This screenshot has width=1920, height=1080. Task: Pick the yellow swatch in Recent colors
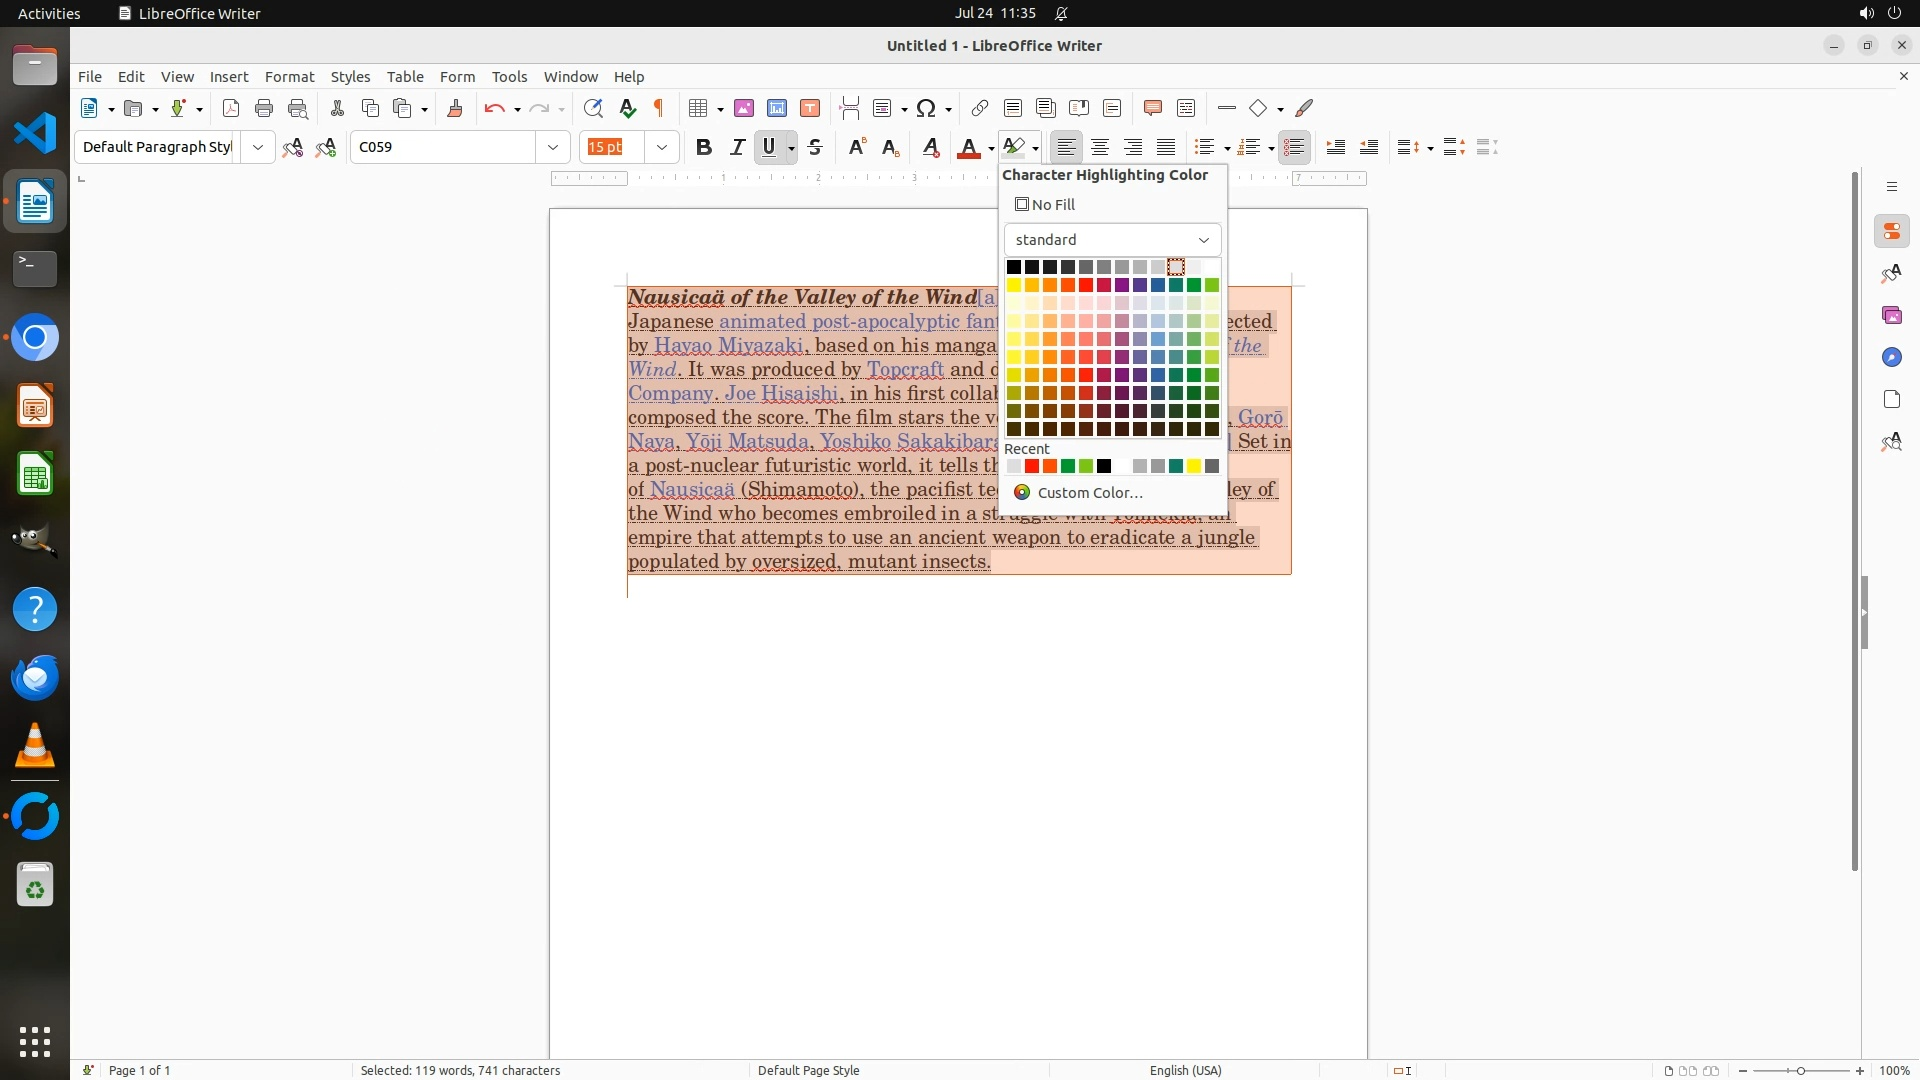[1194, 467]
